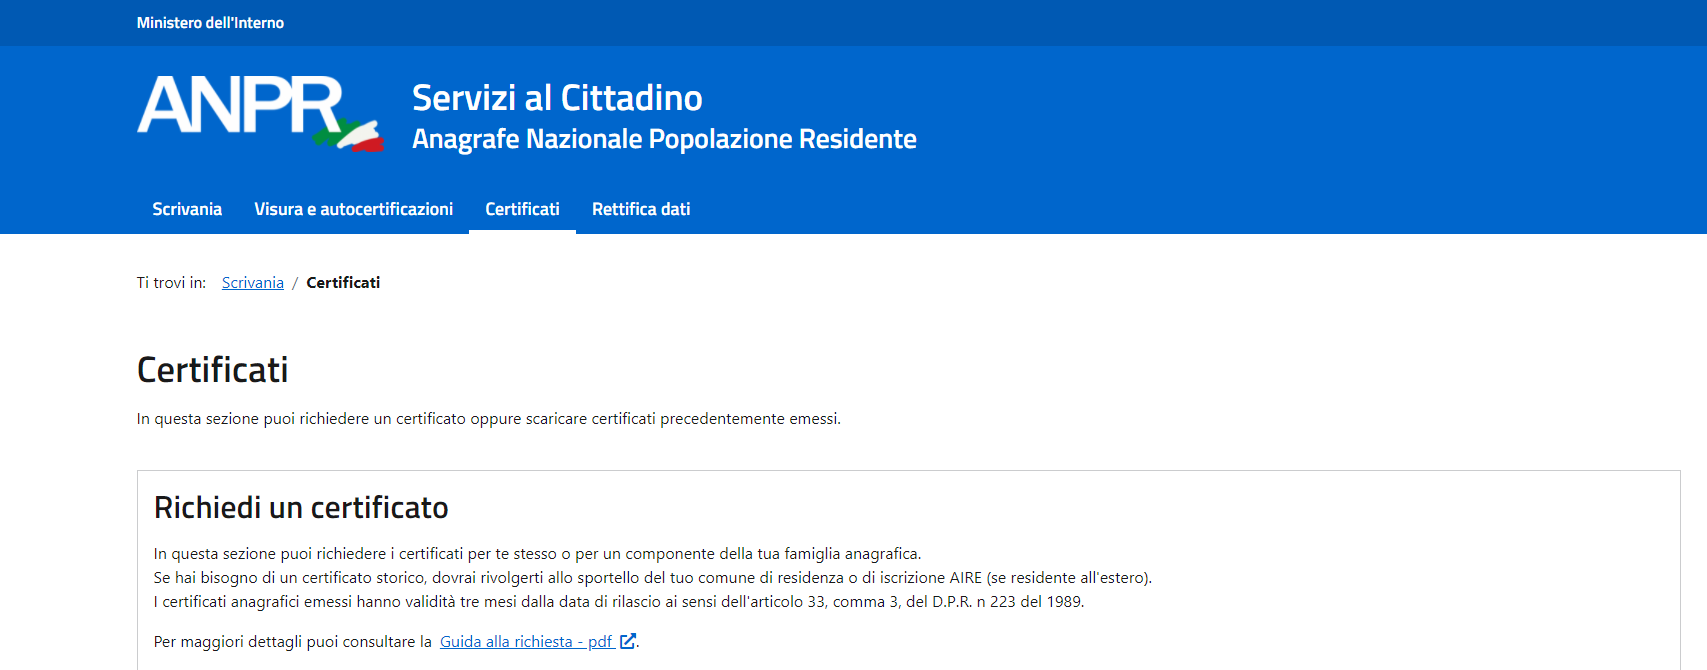Click the Ministero dell'Interno header link
Screen dimensions: 1707x670
click(210, 23)
